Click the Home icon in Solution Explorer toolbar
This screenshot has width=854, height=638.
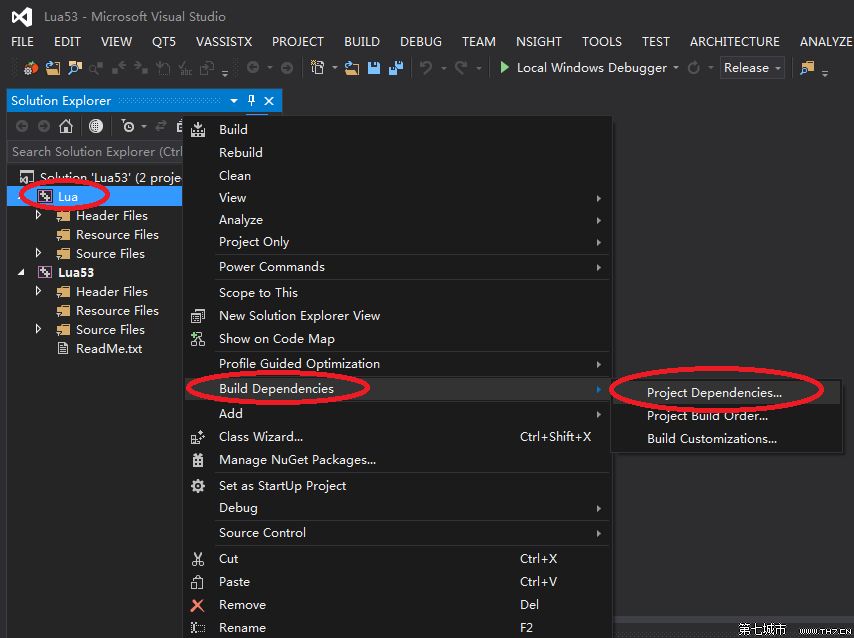coord(66,126)
